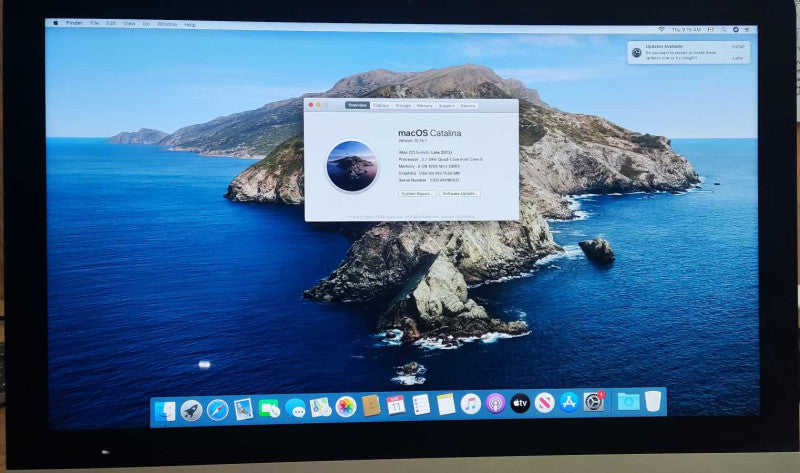Open Messages speech bubble in Dock

pyautogui.click(x=295, y=408)
